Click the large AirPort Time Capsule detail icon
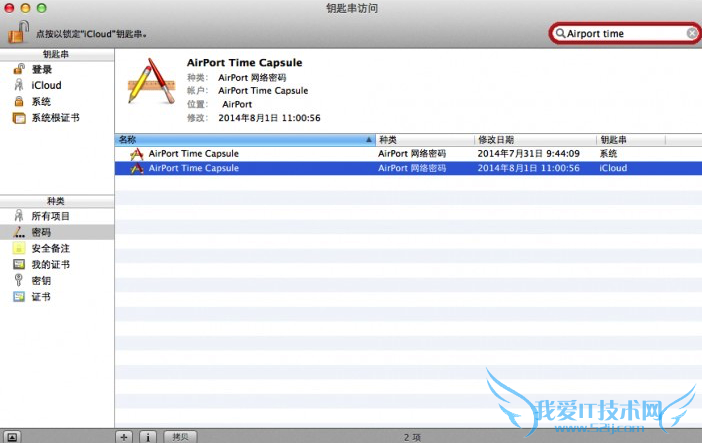Screen dimensions: 702x443 click(151, 82)
